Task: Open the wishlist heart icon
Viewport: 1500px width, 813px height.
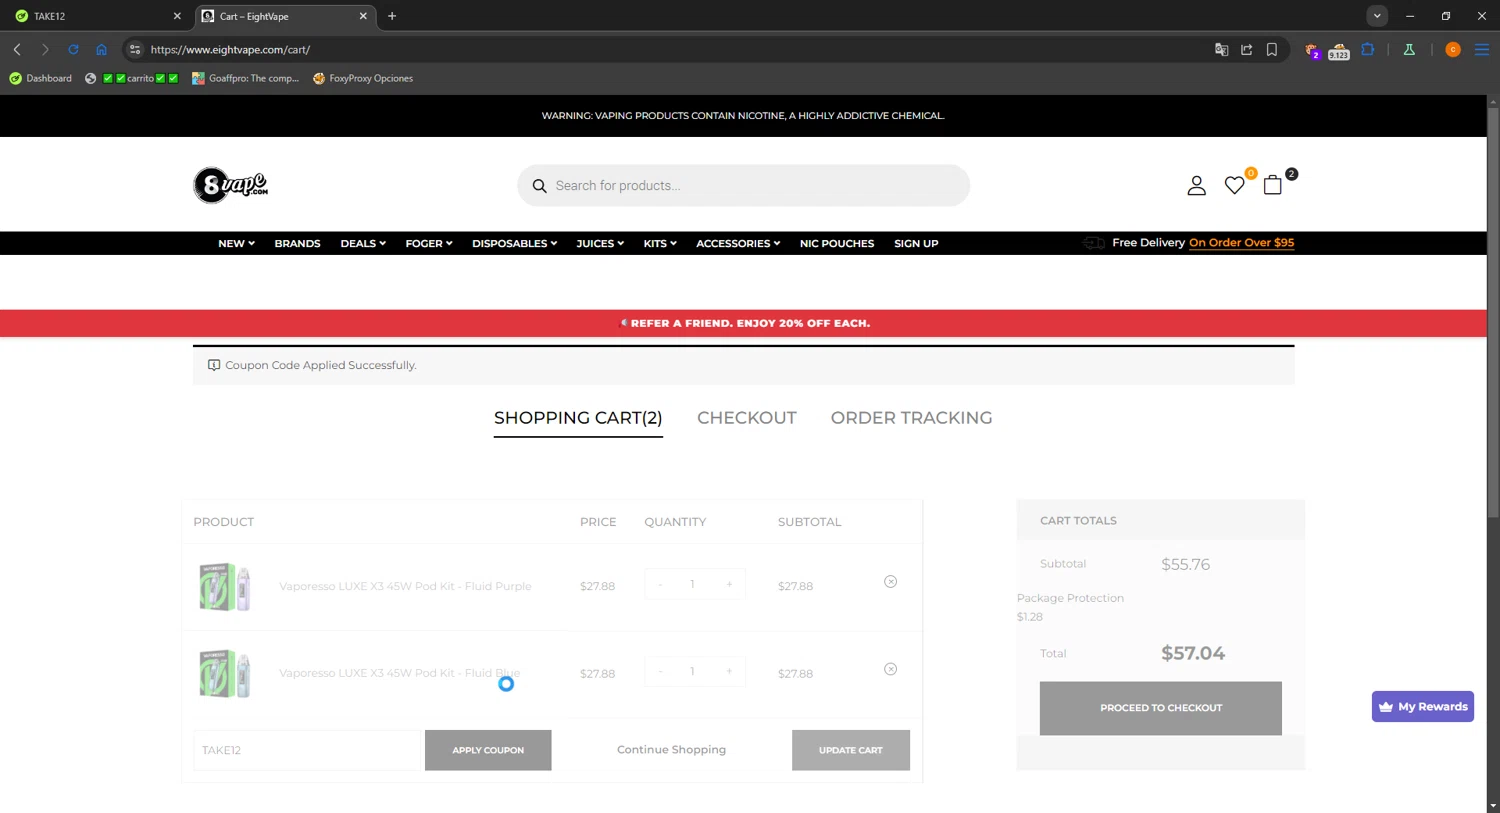Action: point(1235,186)
